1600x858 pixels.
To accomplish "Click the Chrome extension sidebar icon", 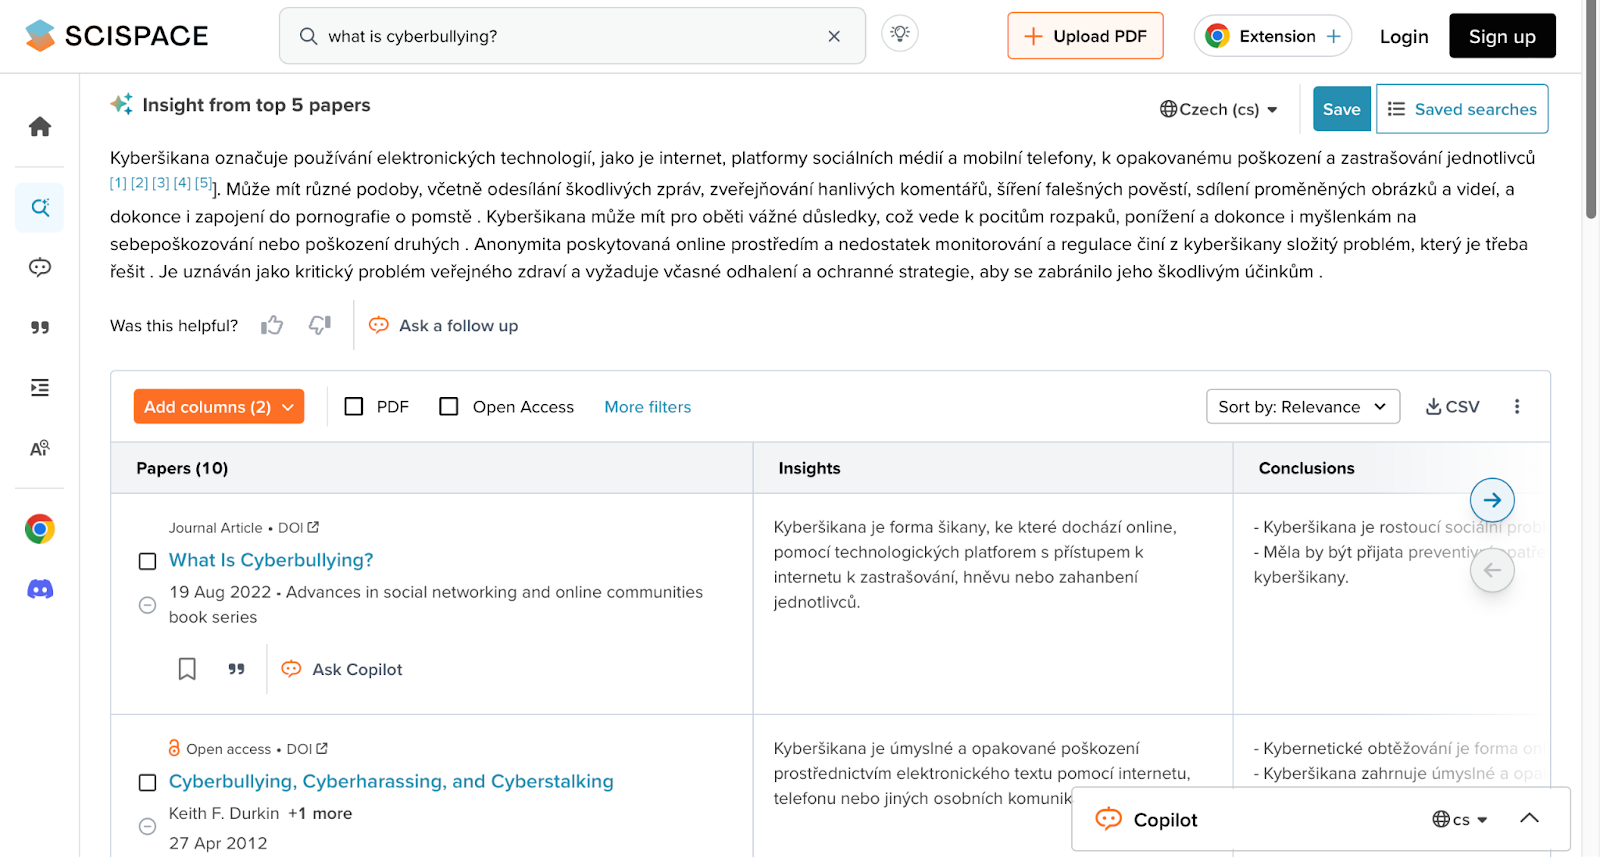I will click(x=40, y=529).
